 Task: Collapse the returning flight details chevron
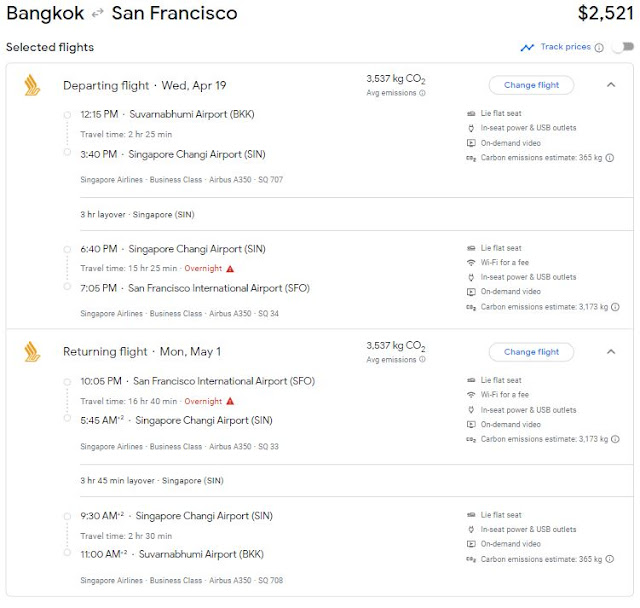[611, 352]
